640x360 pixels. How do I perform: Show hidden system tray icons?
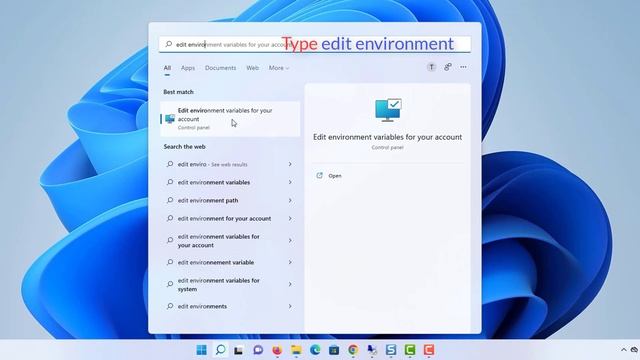[624, 350]
